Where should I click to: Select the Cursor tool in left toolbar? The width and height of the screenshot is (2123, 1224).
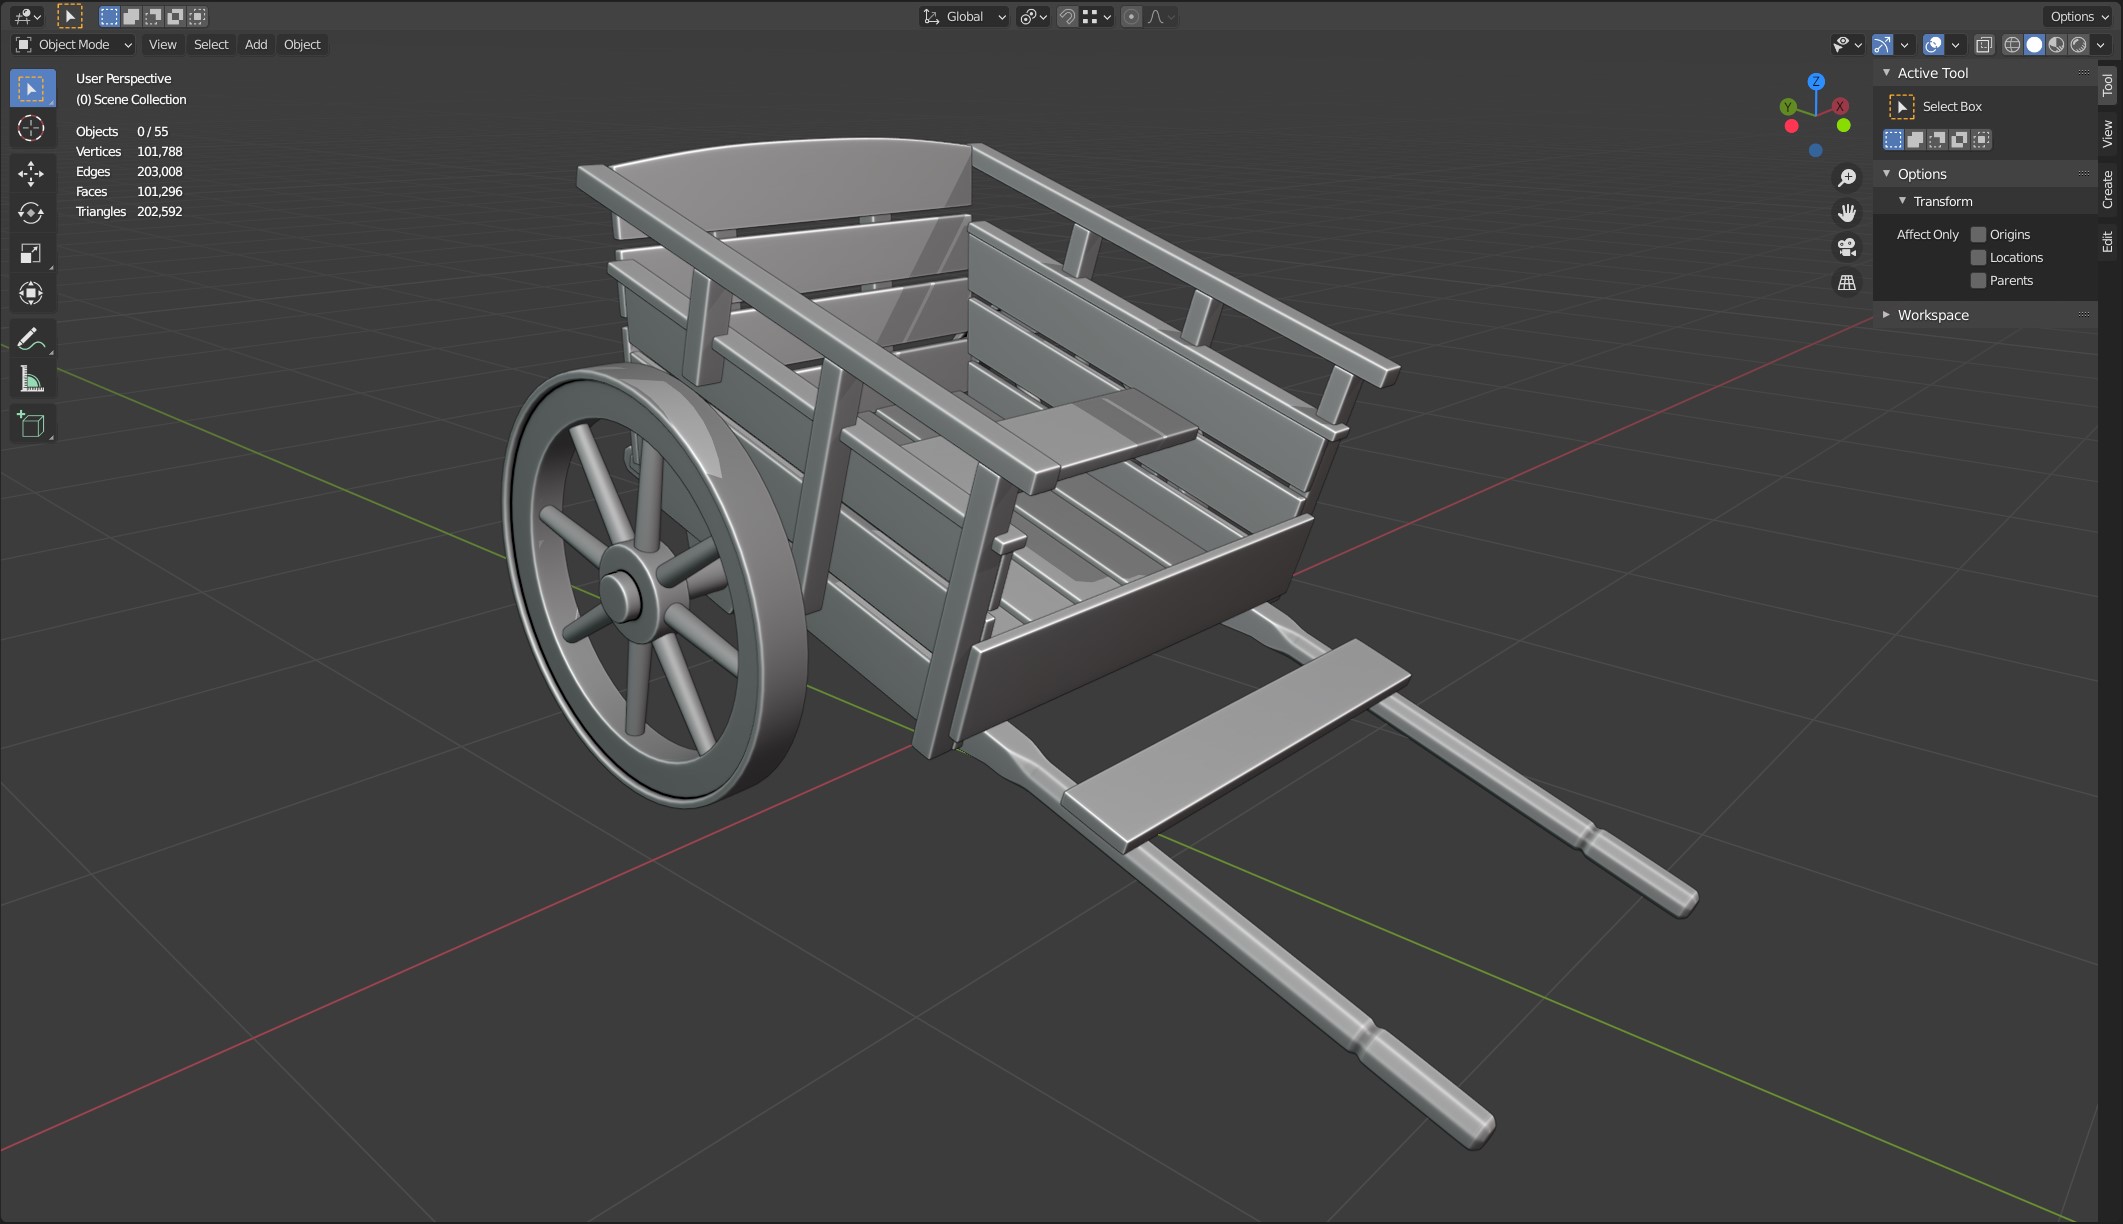click(31, 129)
